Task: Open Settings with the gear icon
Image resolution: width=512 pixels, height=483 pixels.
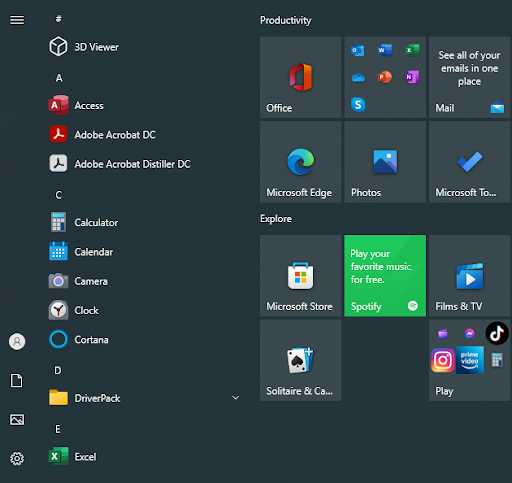Action: coord(17,459)
